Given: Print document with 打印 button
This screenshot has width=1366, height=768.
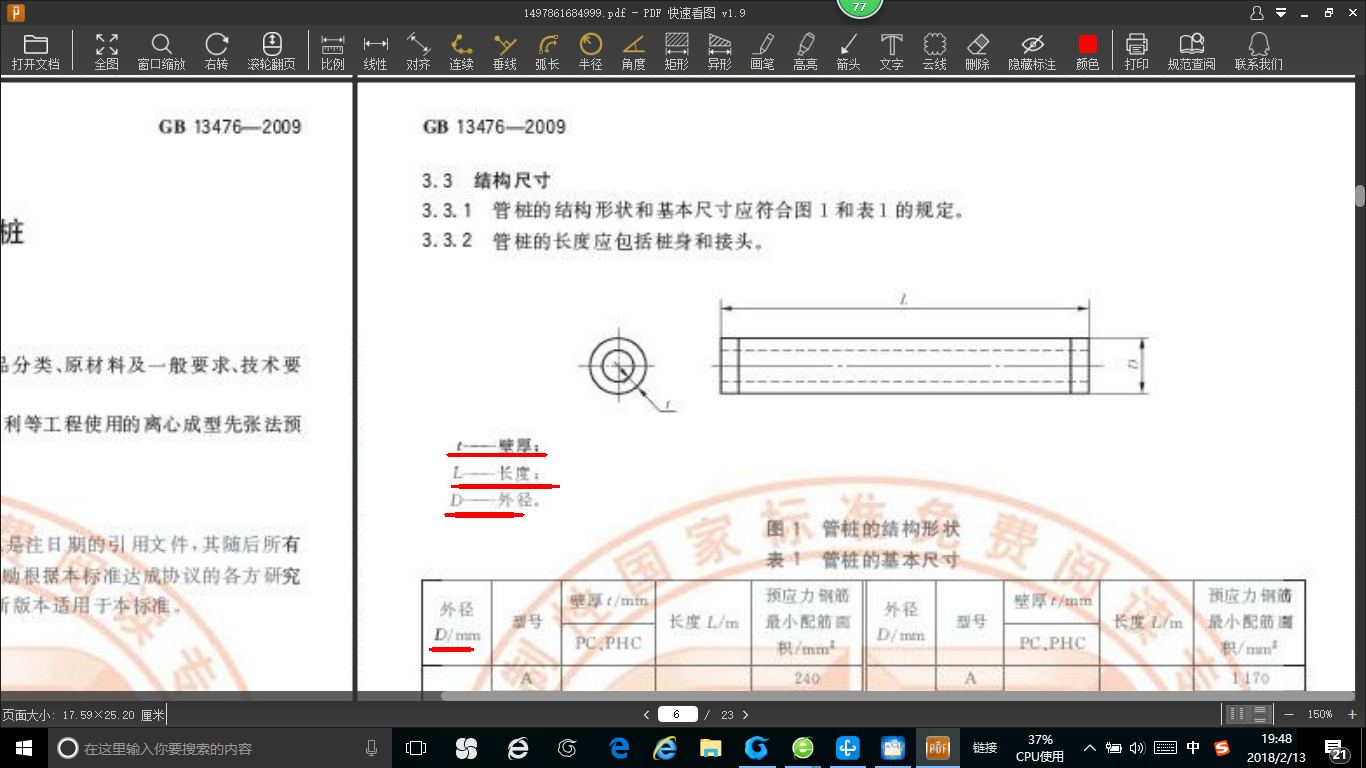Looking at the screenshot, I should 1137,52.
